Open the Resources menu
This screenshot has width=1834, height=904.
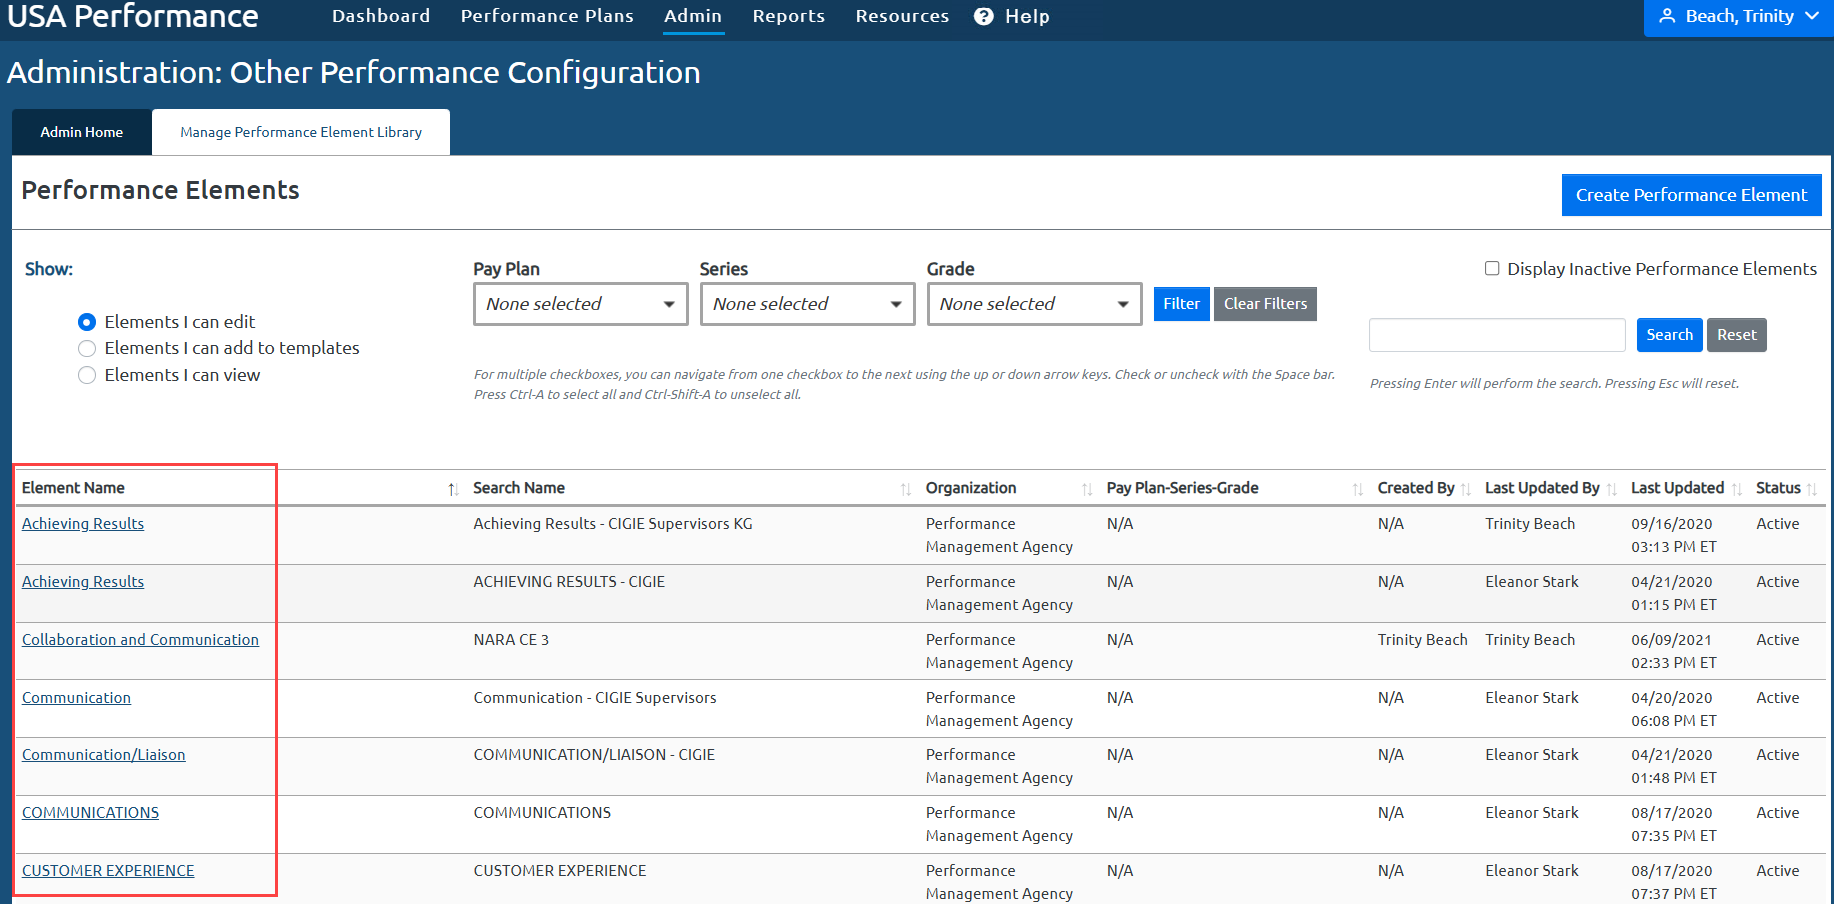(902, 16)
